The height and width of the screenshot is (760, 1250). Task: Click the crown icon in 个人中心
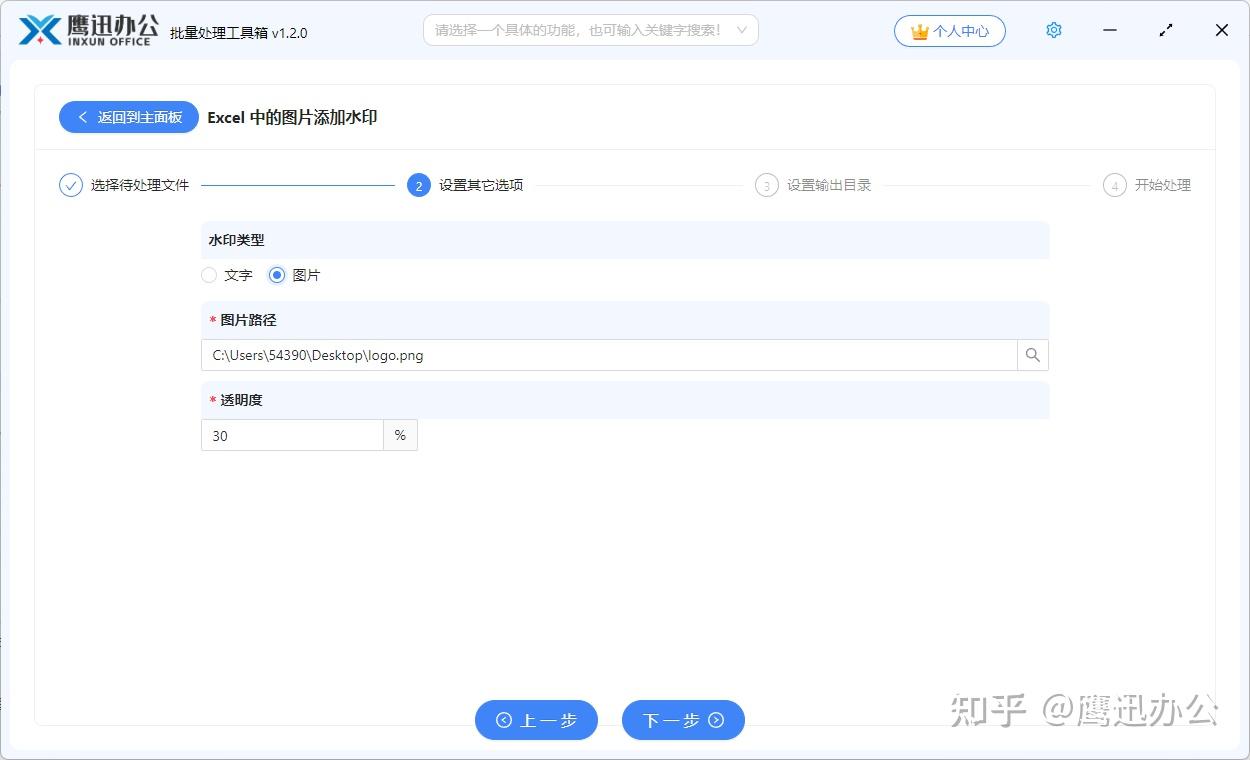coord(920,31)
